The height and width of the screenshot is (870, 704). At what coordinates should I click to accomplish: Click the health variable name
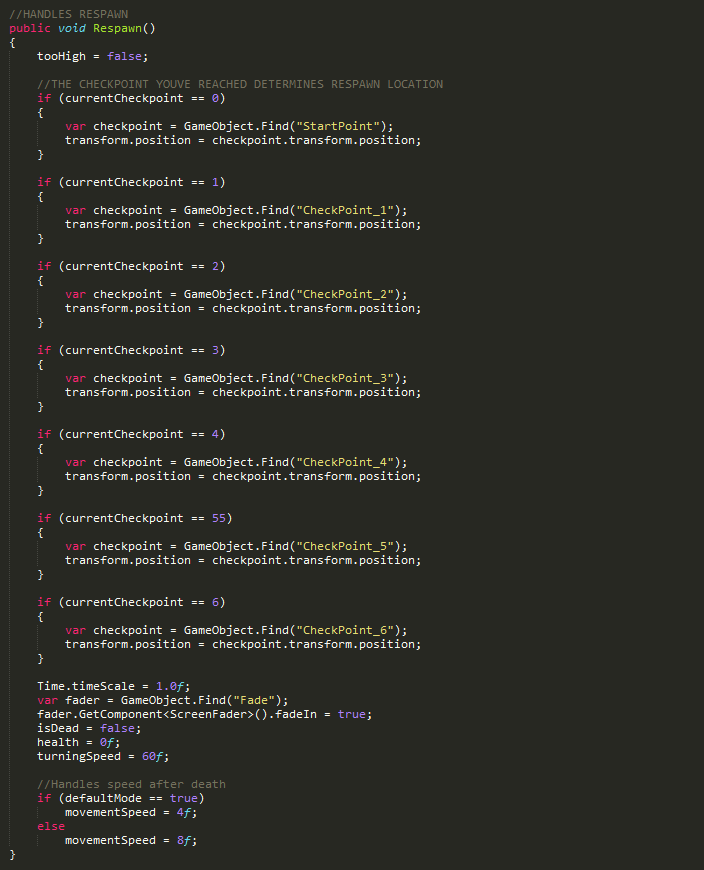tap(58, 742)
